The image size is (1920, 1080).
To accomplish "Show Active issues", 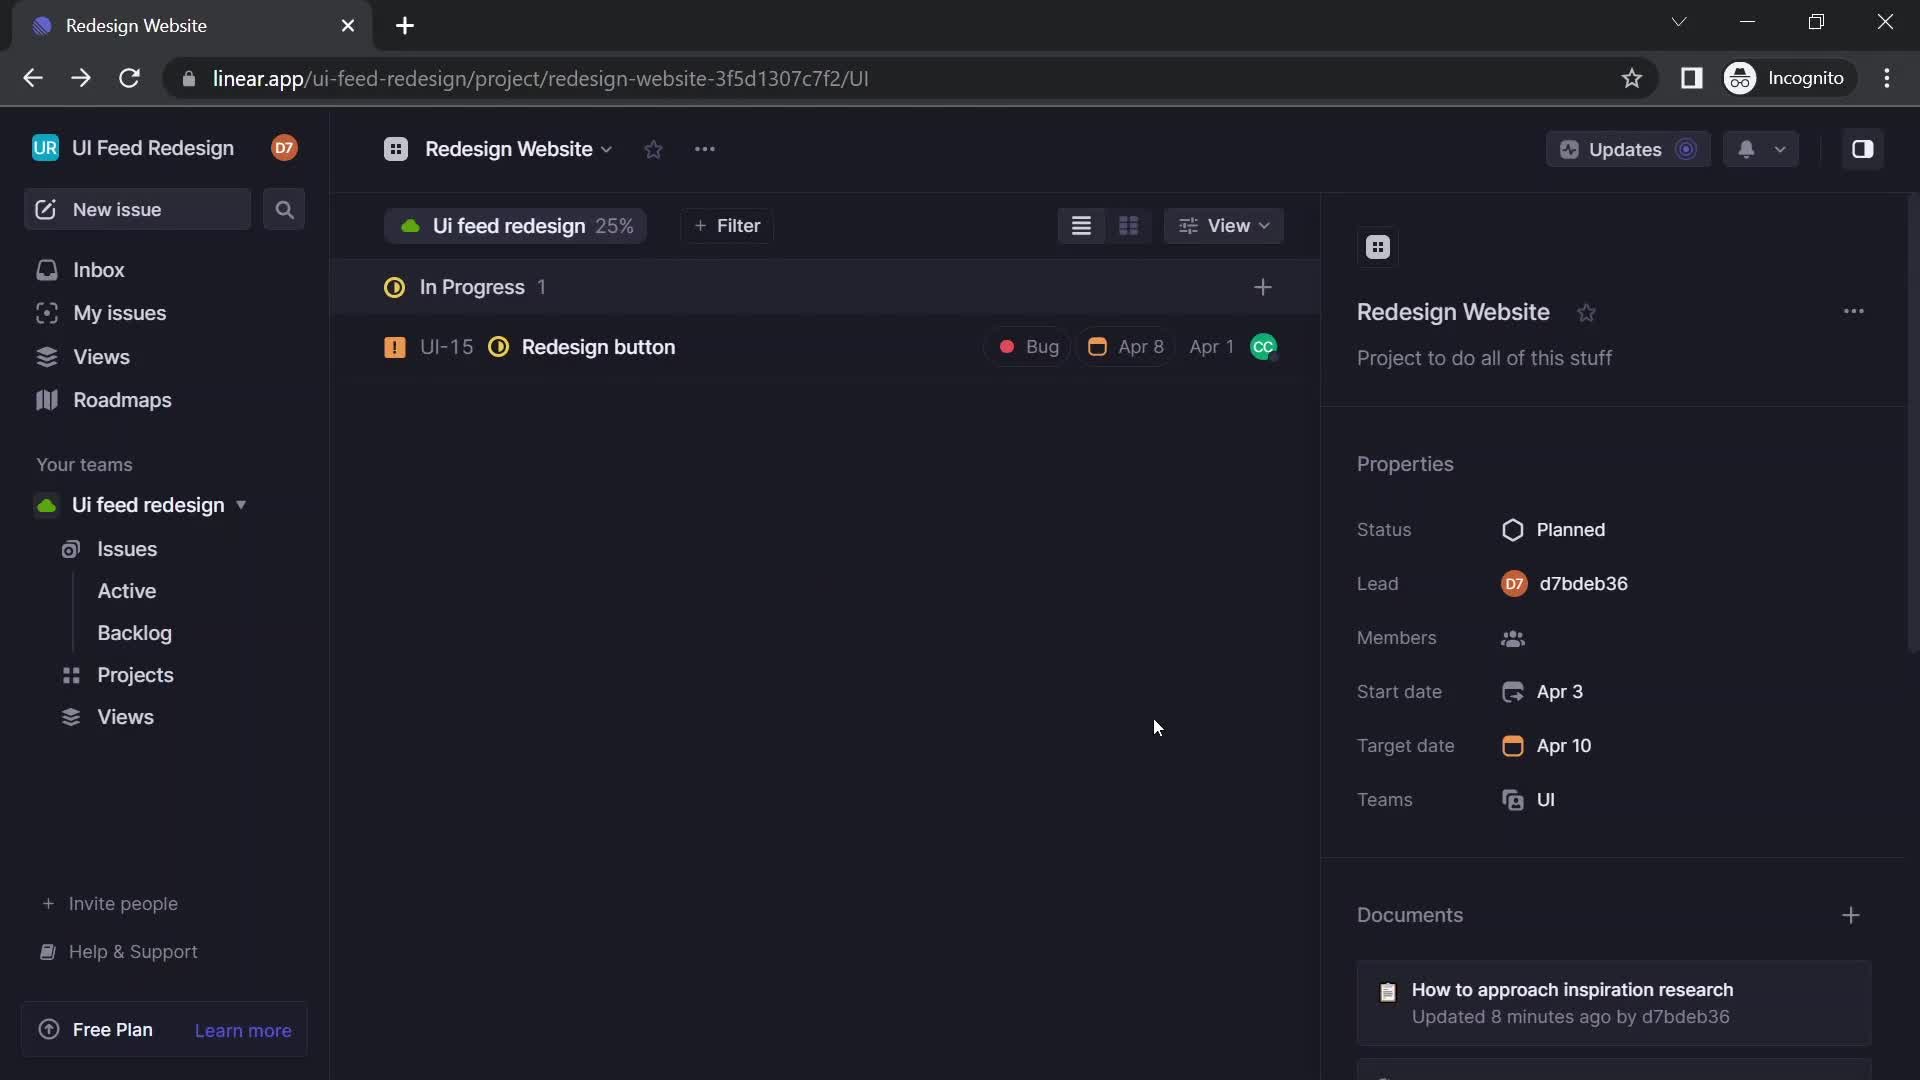I will pos(127,591).
